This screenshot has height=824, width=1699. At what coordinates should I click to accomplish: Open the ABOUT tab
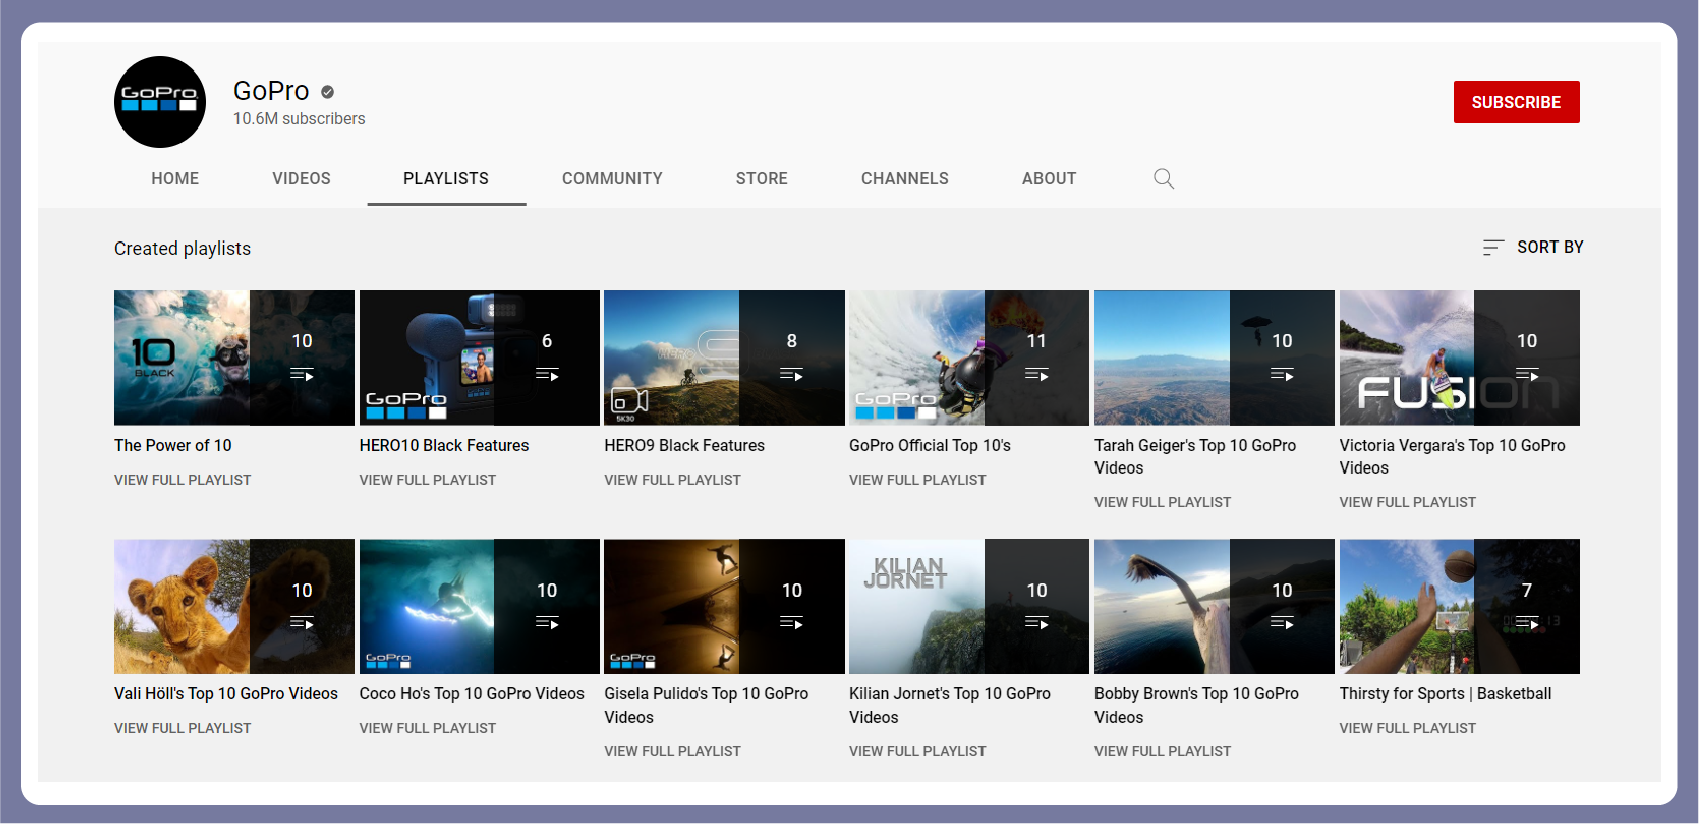(x=1049, y=178)
